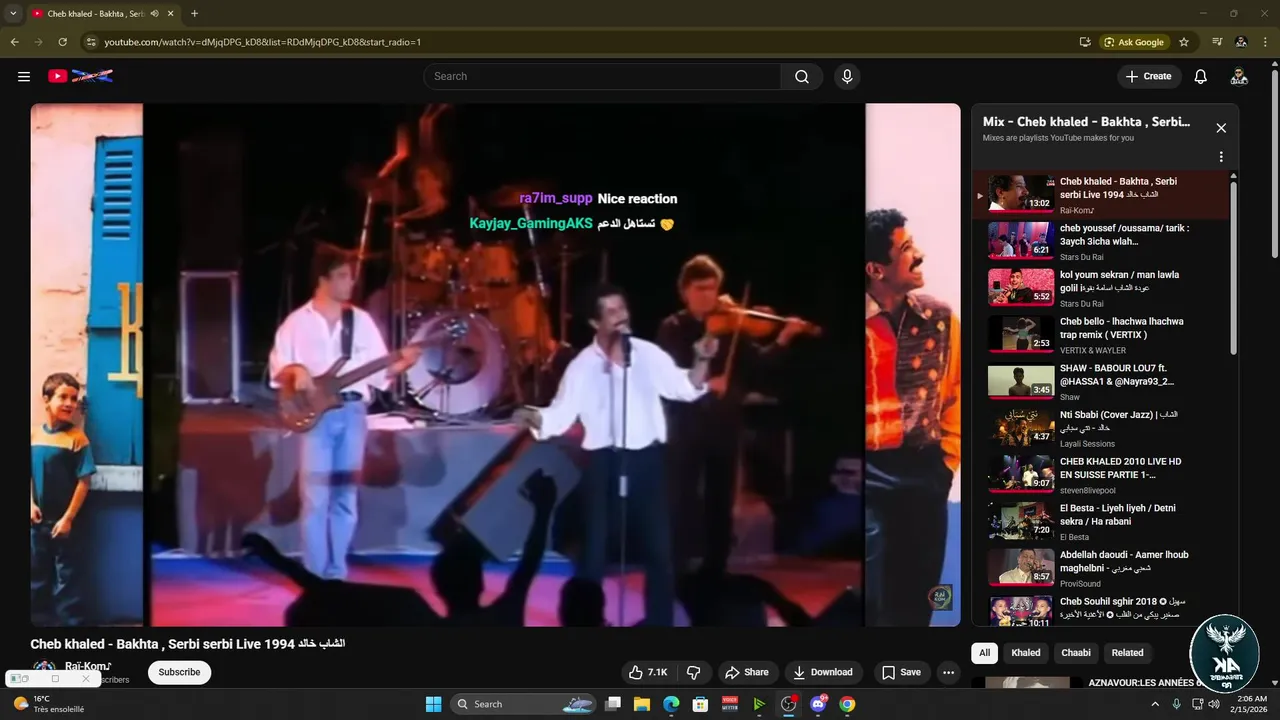Open Task View on the taskbar
The image size is (1280, 720).
[x=613, y=704]
